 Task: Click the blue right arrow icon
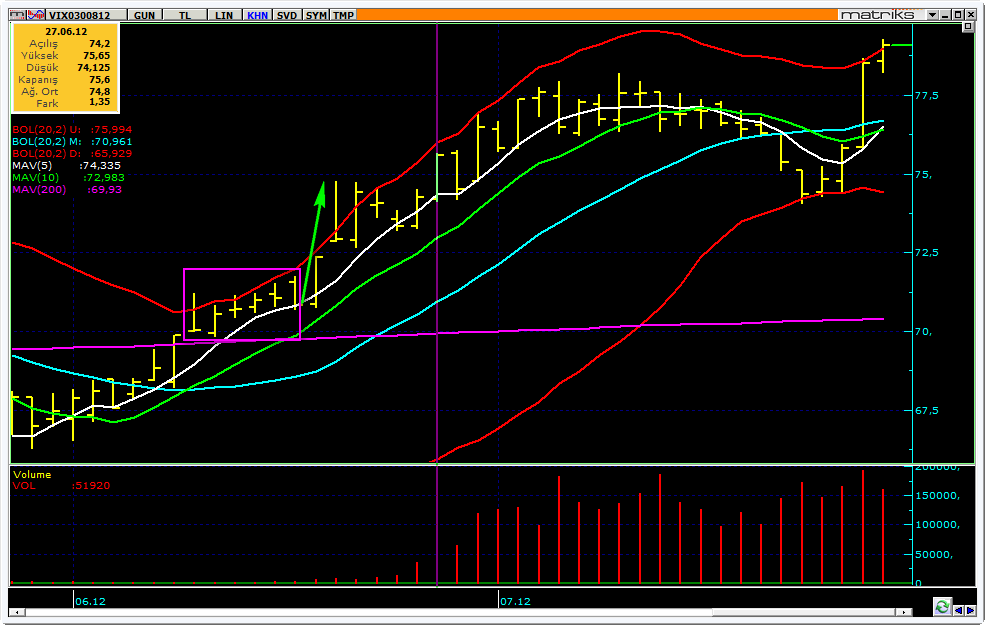coord(971,610)
